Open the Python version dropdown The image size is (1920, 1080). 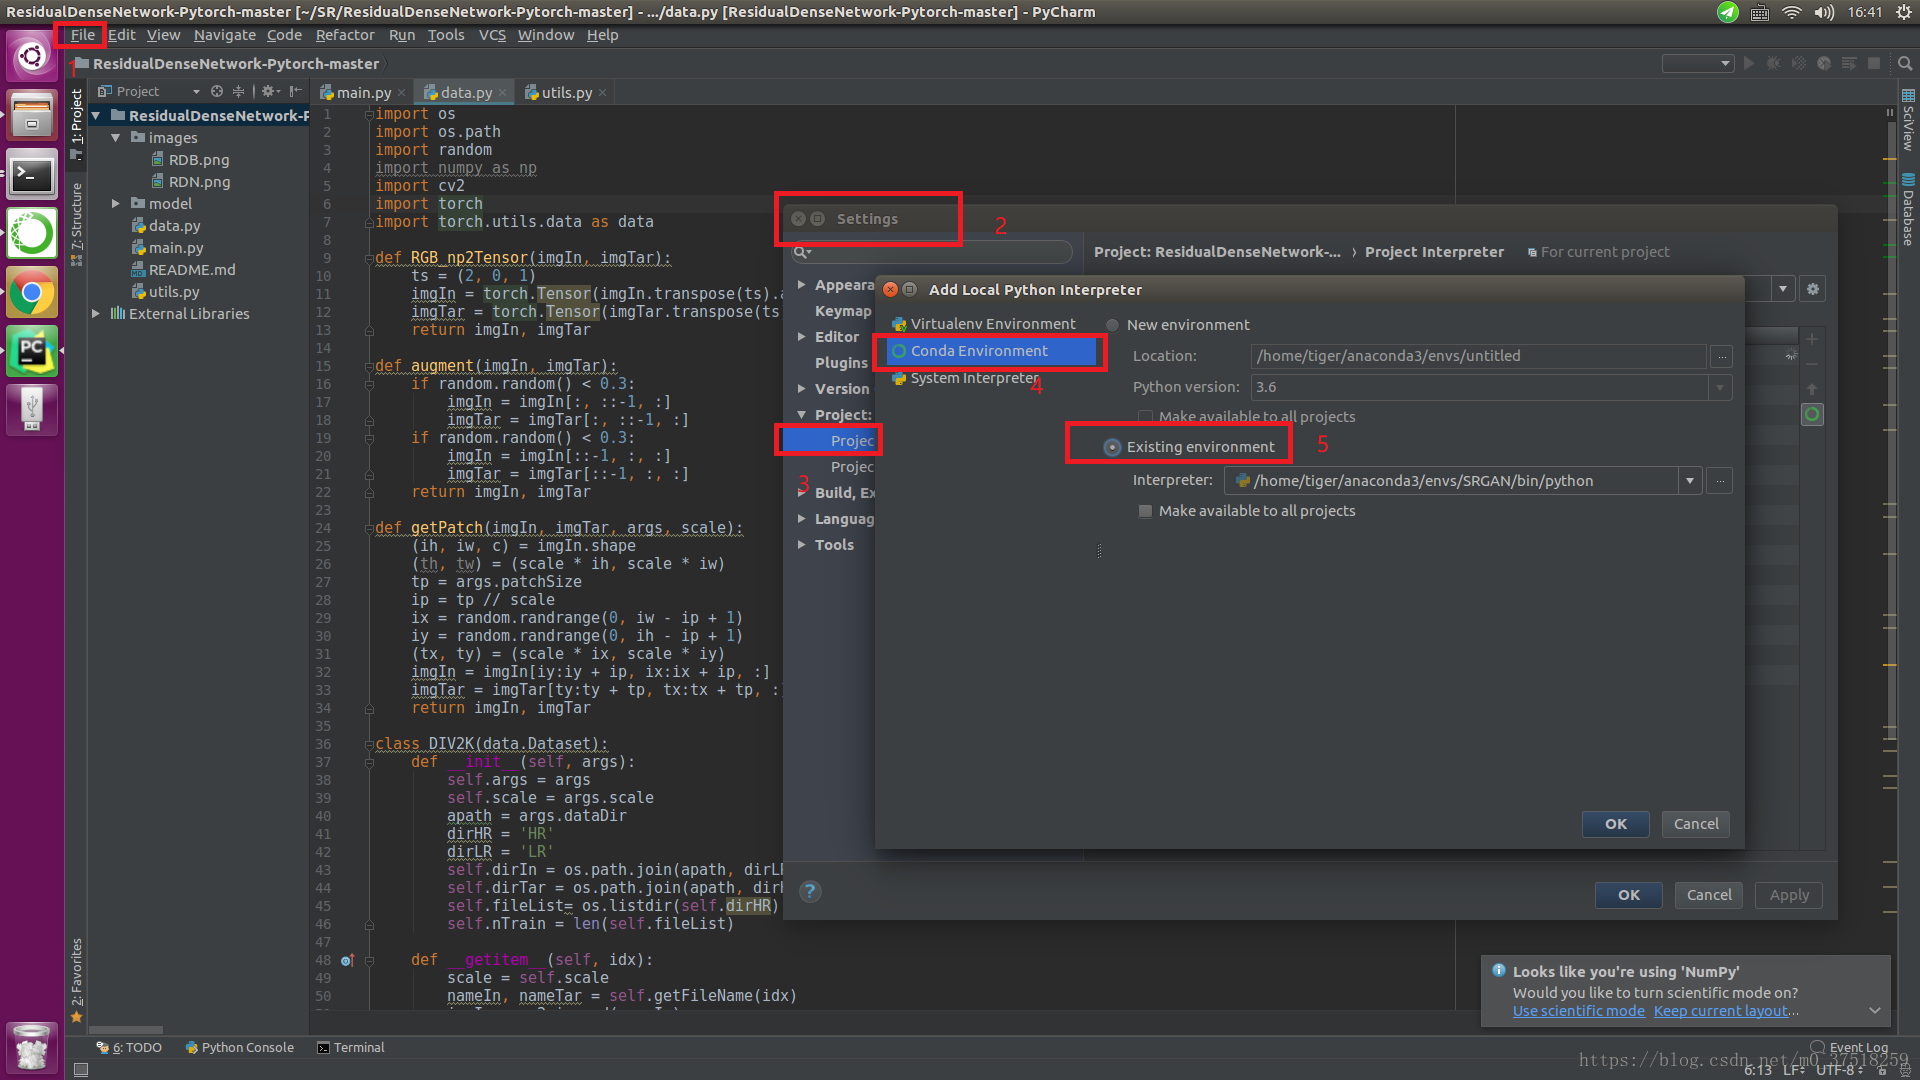click(1720, 387)
